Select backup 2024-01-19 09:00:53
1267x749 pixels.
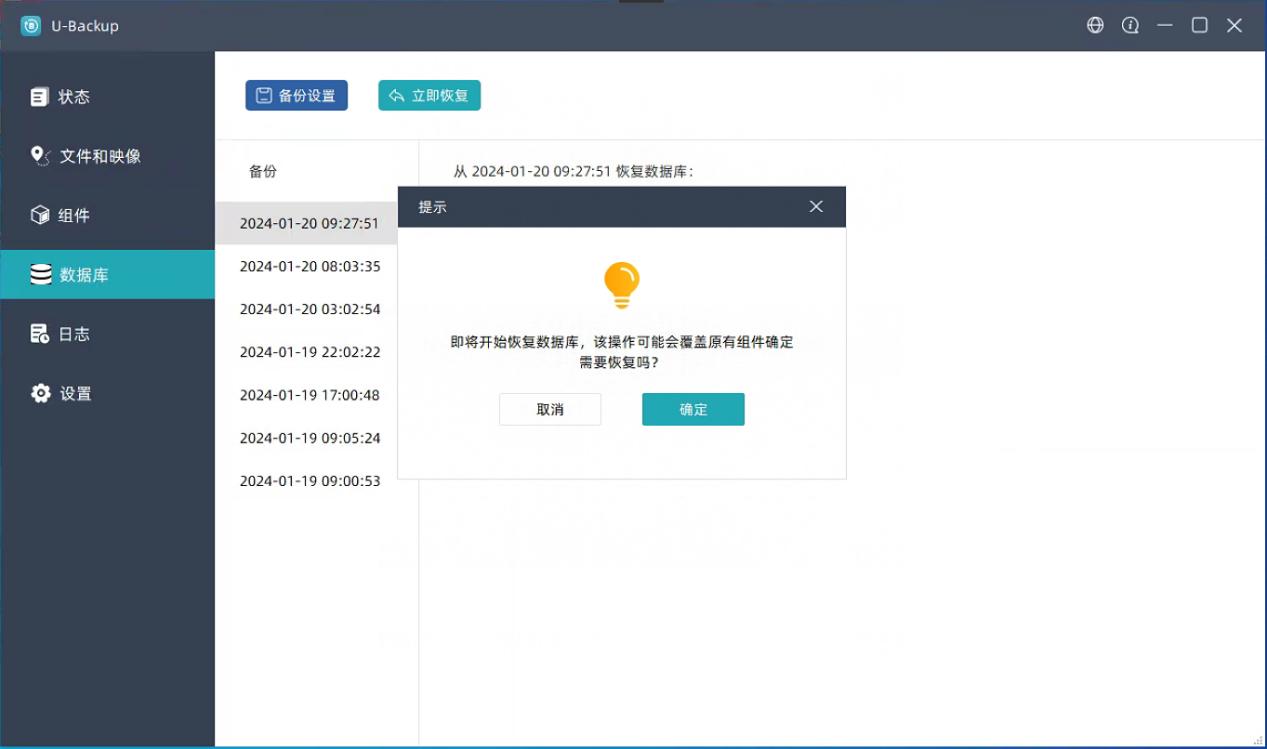tap(310, 481)
